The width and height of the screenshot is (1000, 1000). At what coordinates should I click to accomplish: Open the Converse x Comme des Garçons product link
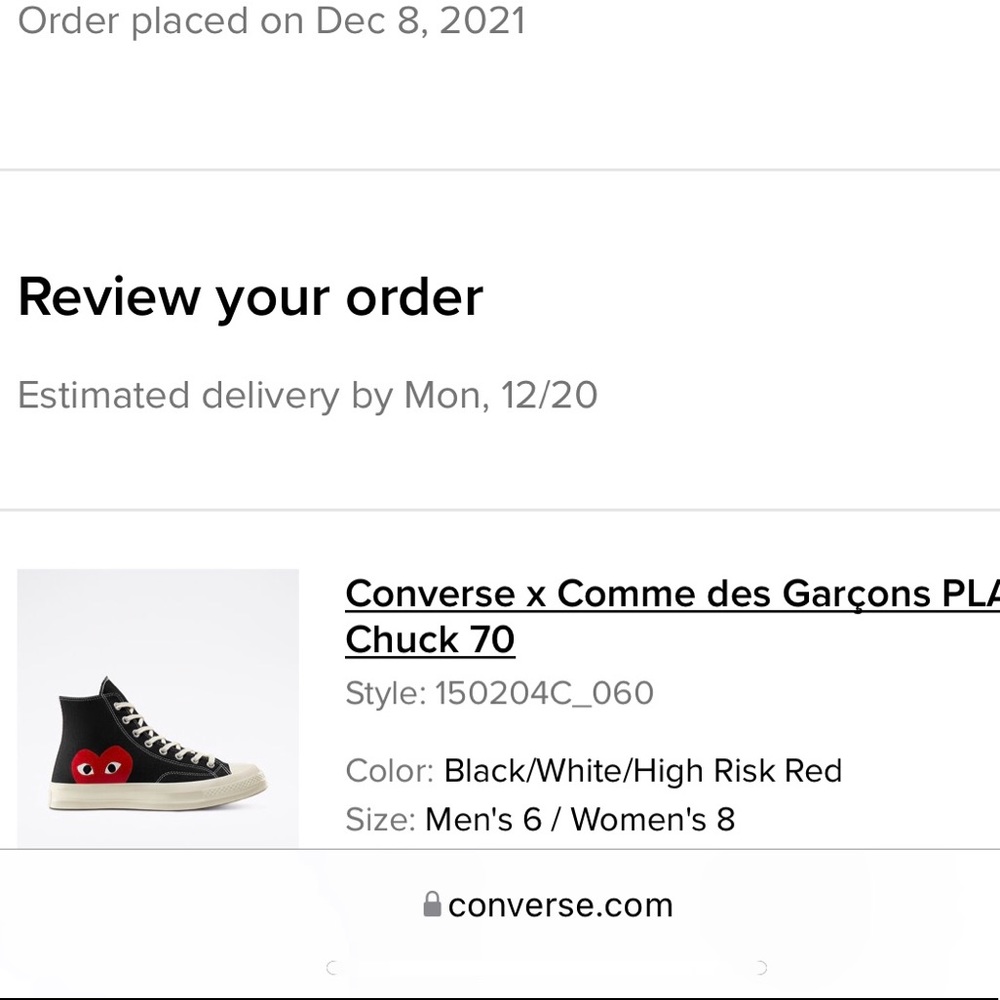coord(670,593)
